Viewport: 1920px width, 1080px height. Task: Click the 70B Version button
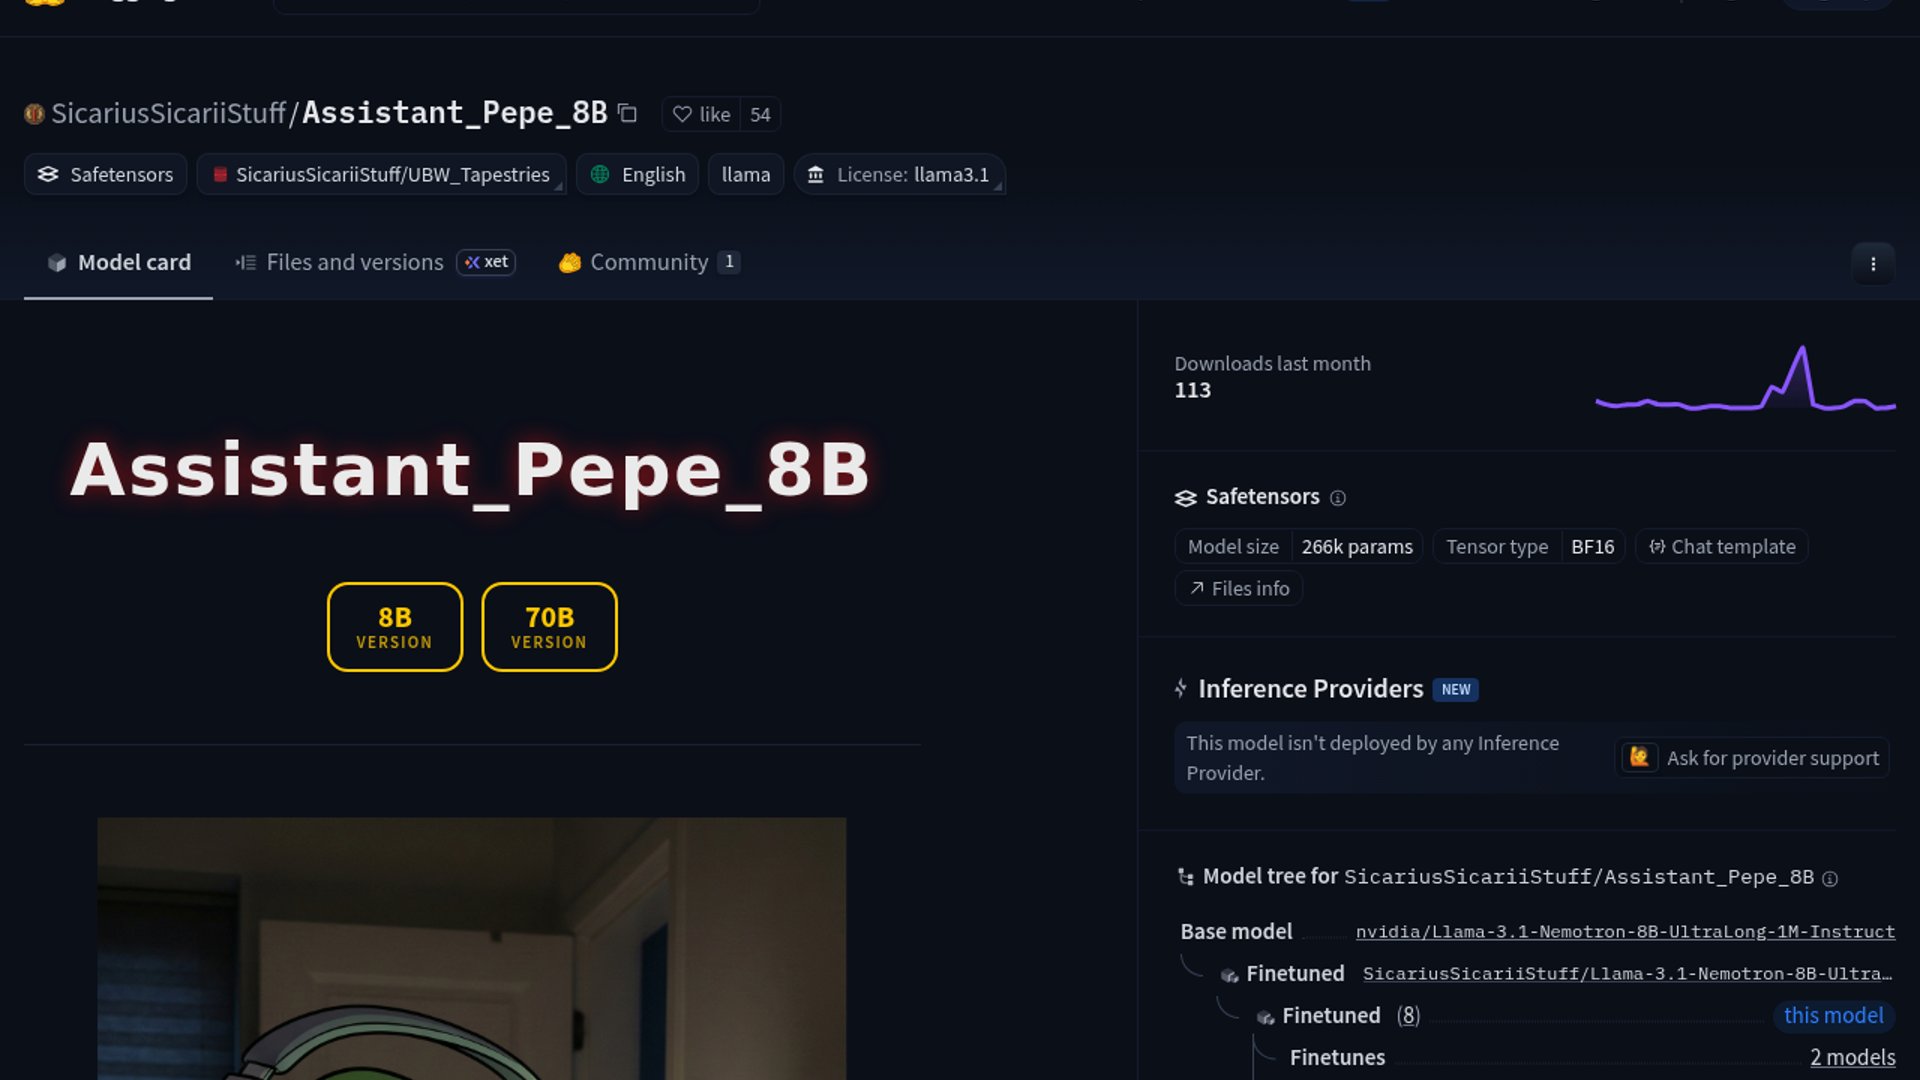[x=549, y=627]
